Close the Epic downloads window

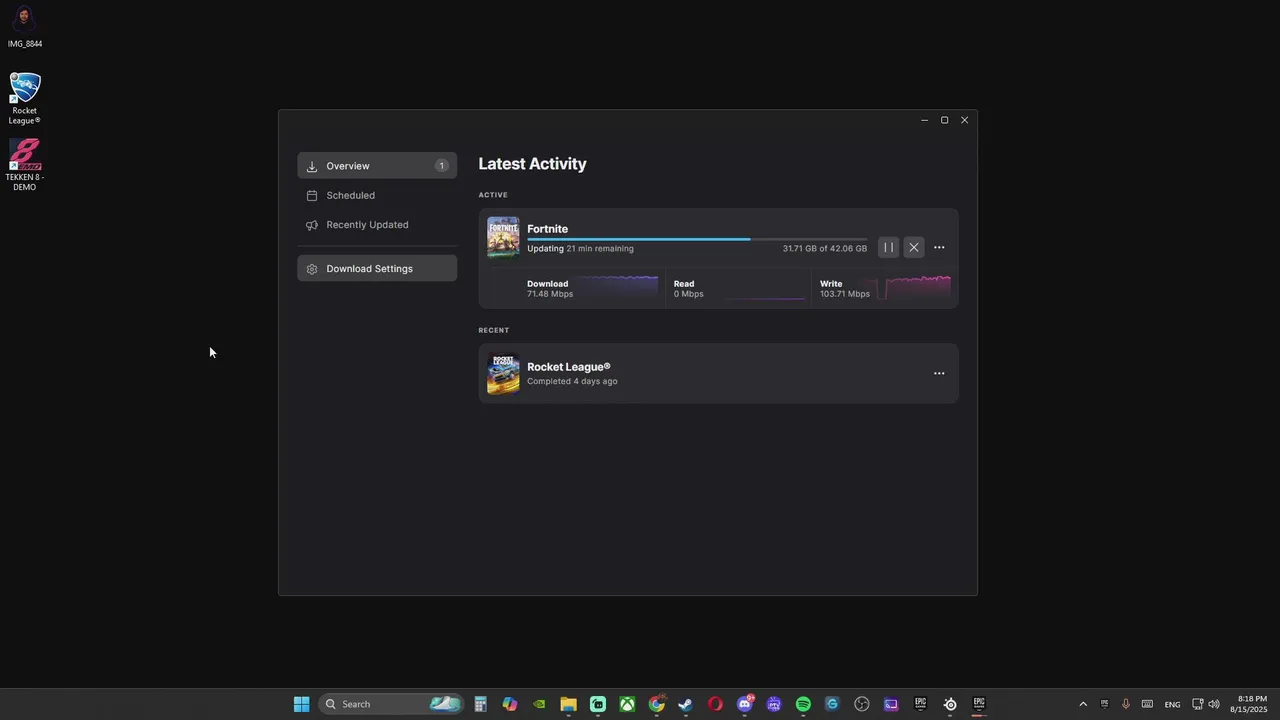[x=964, y=120]
